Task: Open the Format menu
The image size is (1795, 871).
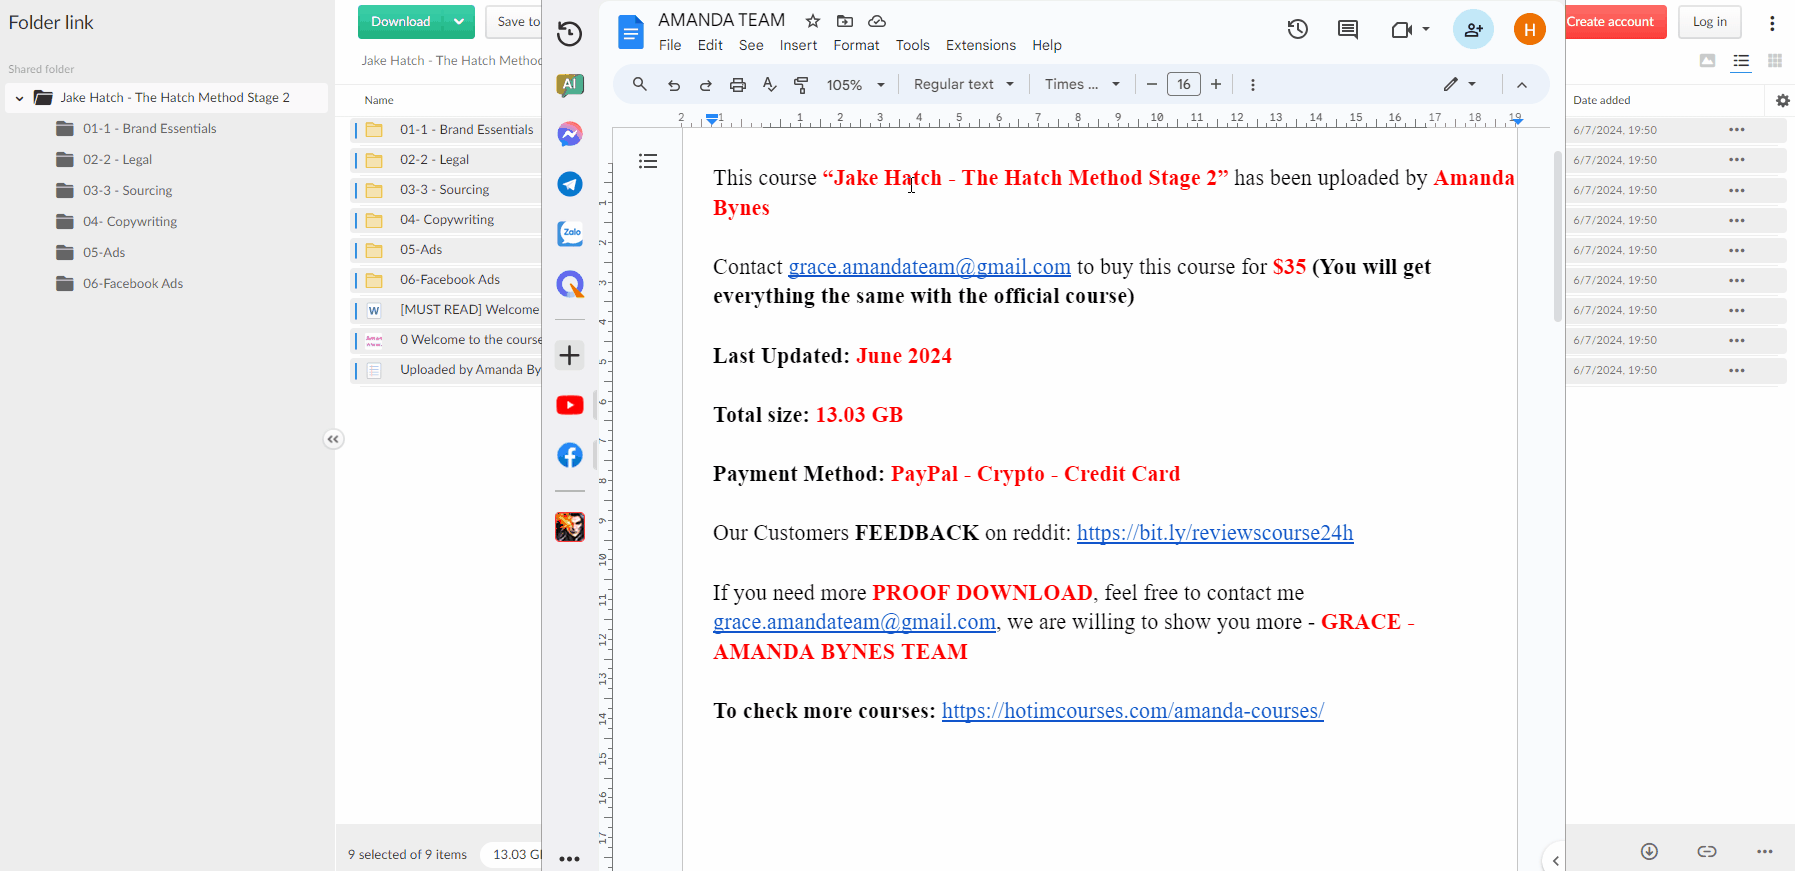Action: pos(856,45)
